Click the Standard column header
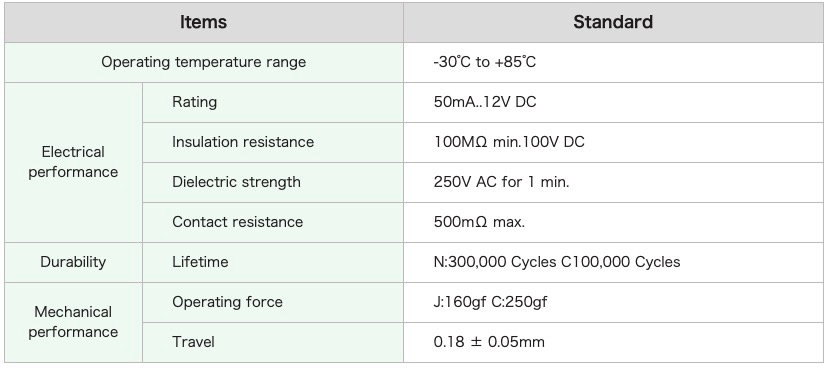Screen dimensions: 832x372 coord(613,22)
